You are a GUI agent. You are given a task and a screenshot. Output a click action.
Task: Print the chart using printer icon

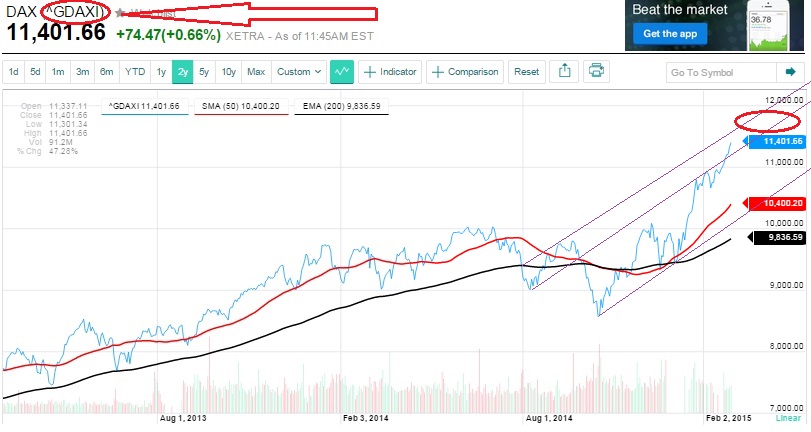click(x=597, y=72)
